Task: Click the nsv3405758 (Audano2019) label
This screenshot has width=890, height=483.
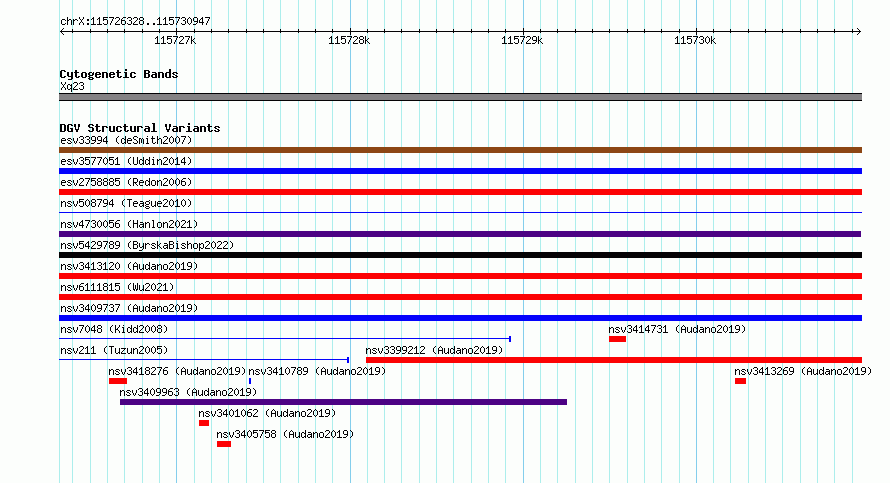Action: (x=285, y=434)
